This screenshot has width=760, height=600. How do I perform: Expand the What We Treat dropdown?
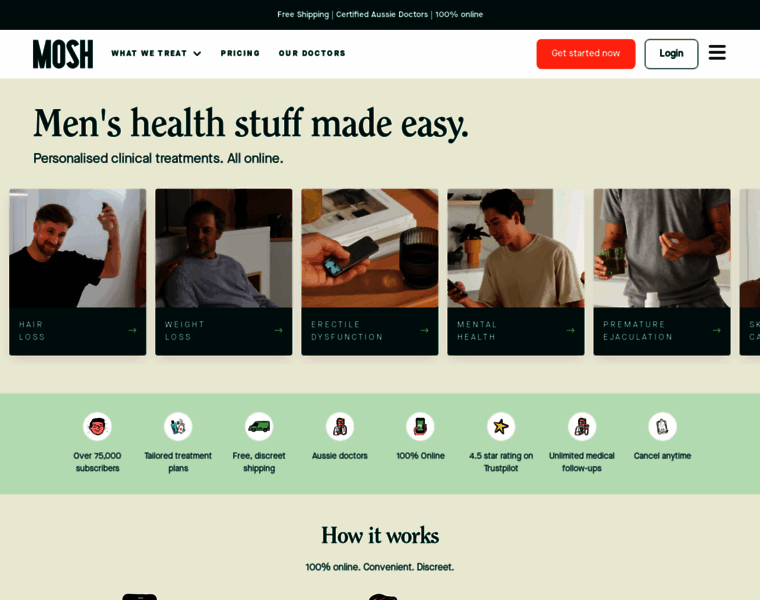(156, 53)
